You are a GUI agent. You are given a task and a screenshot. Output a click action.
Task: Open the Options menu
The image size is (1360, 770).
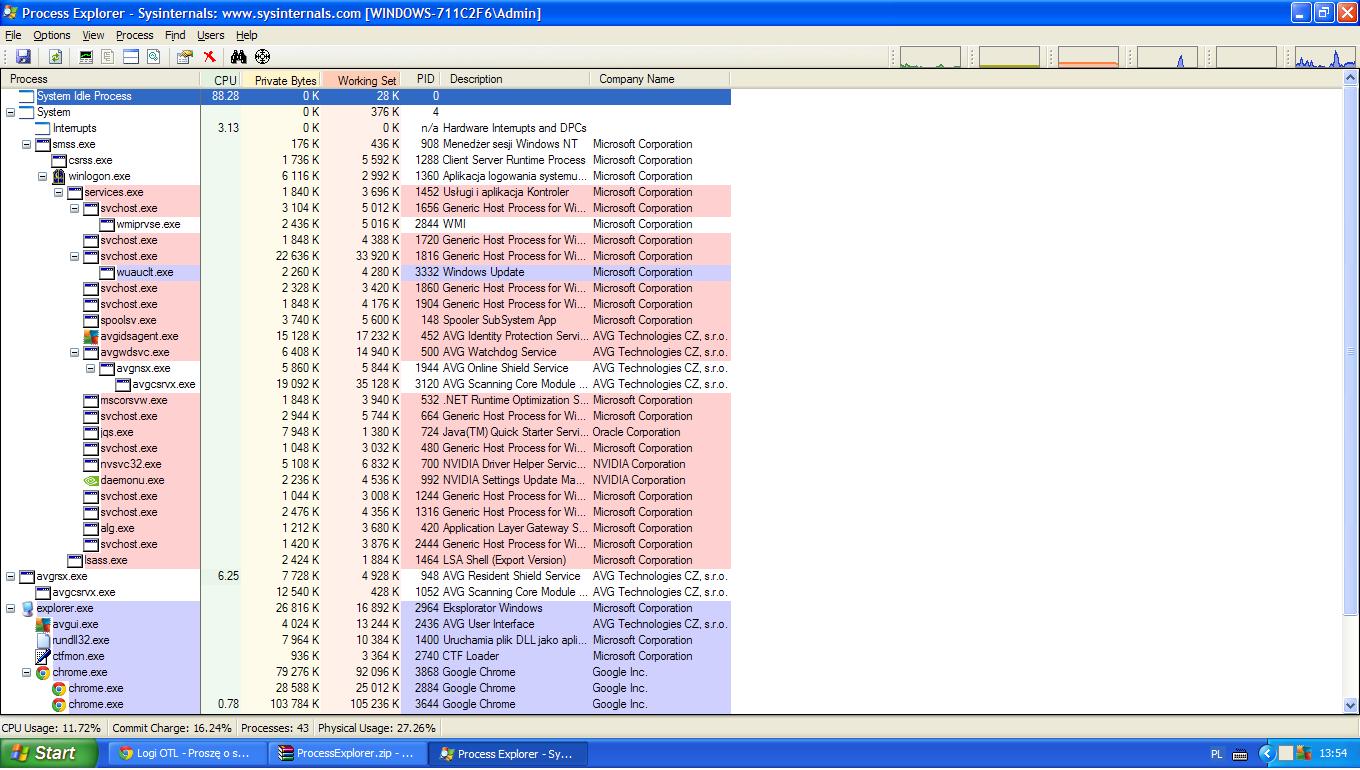click(52, 35)
